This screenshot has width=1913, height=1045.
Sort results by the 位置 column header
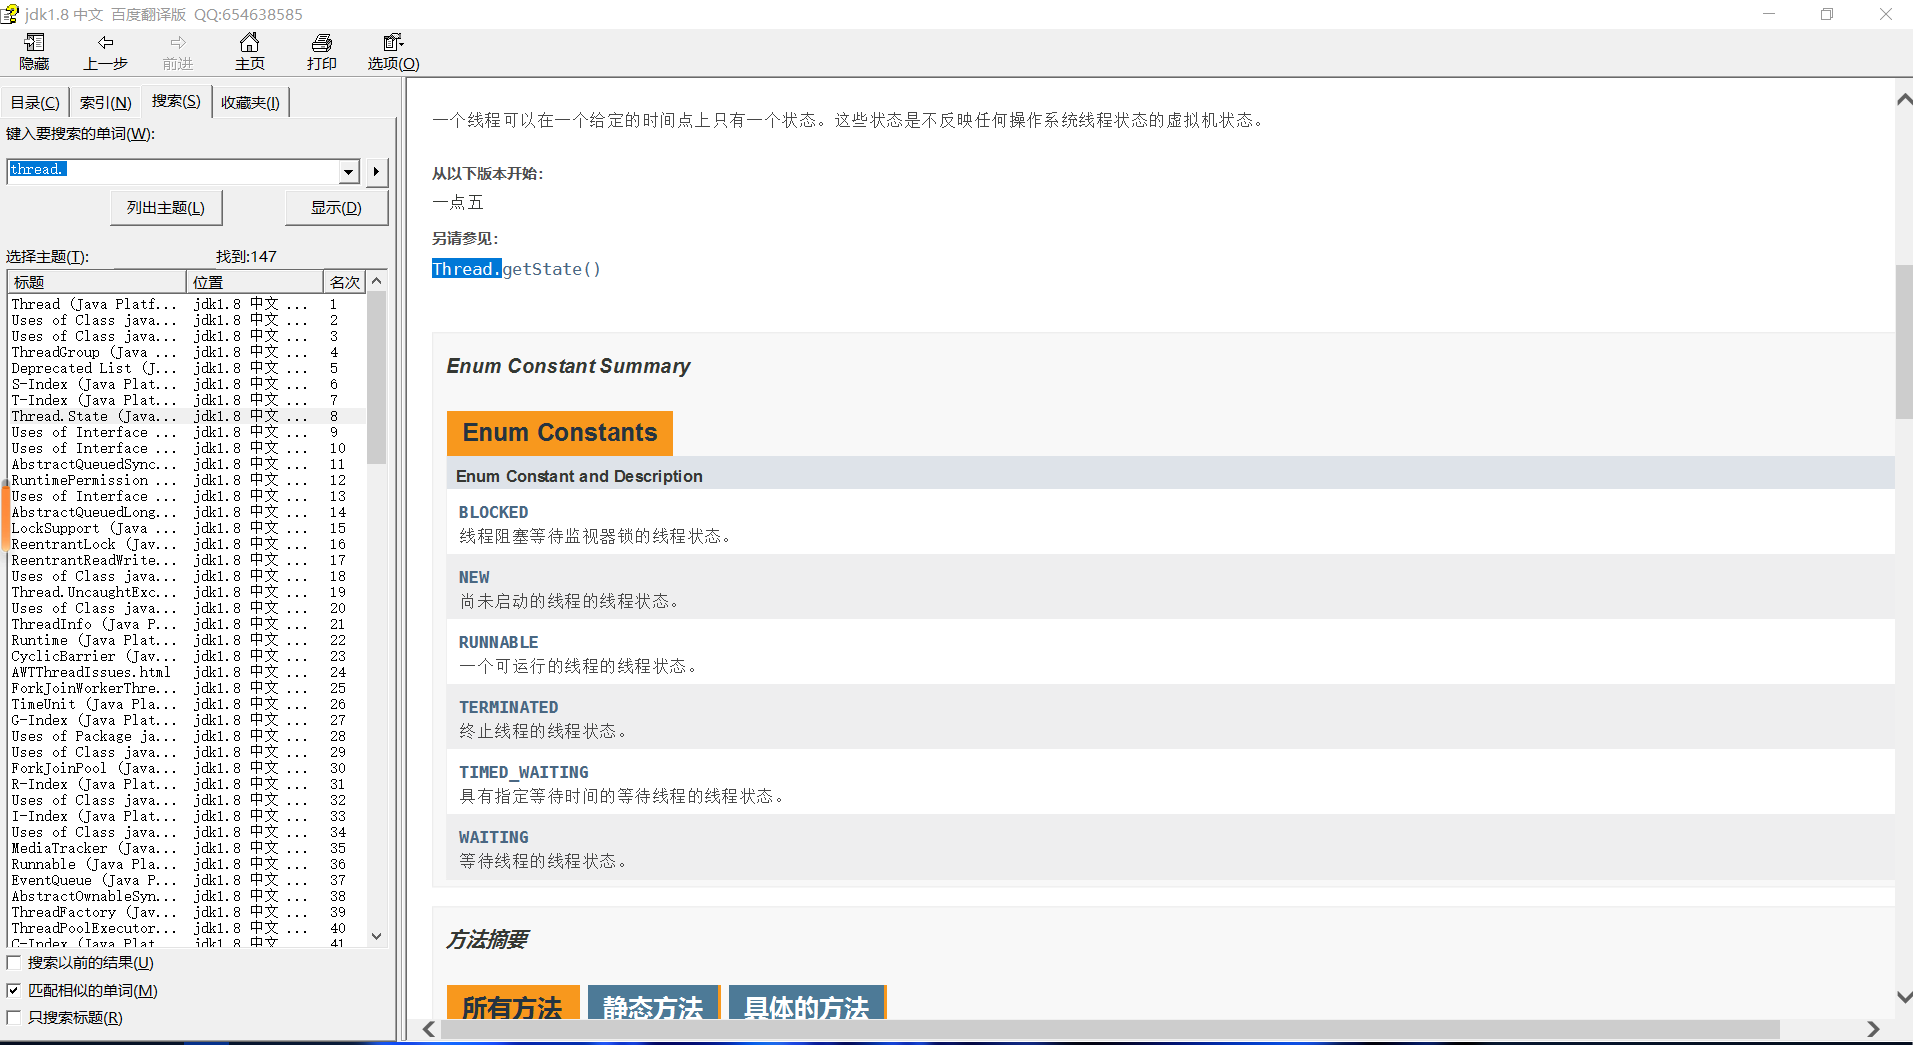(x=255, y=282)
